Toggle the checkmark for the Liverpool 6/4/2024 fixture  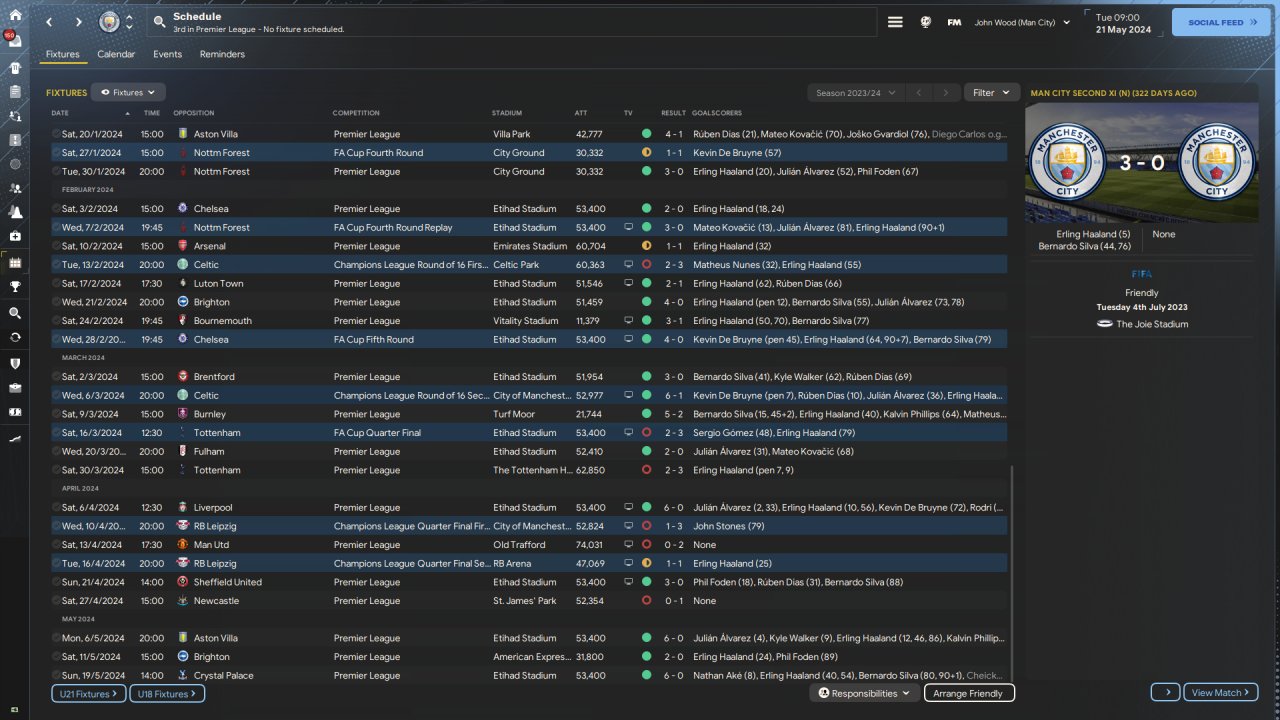56,508
